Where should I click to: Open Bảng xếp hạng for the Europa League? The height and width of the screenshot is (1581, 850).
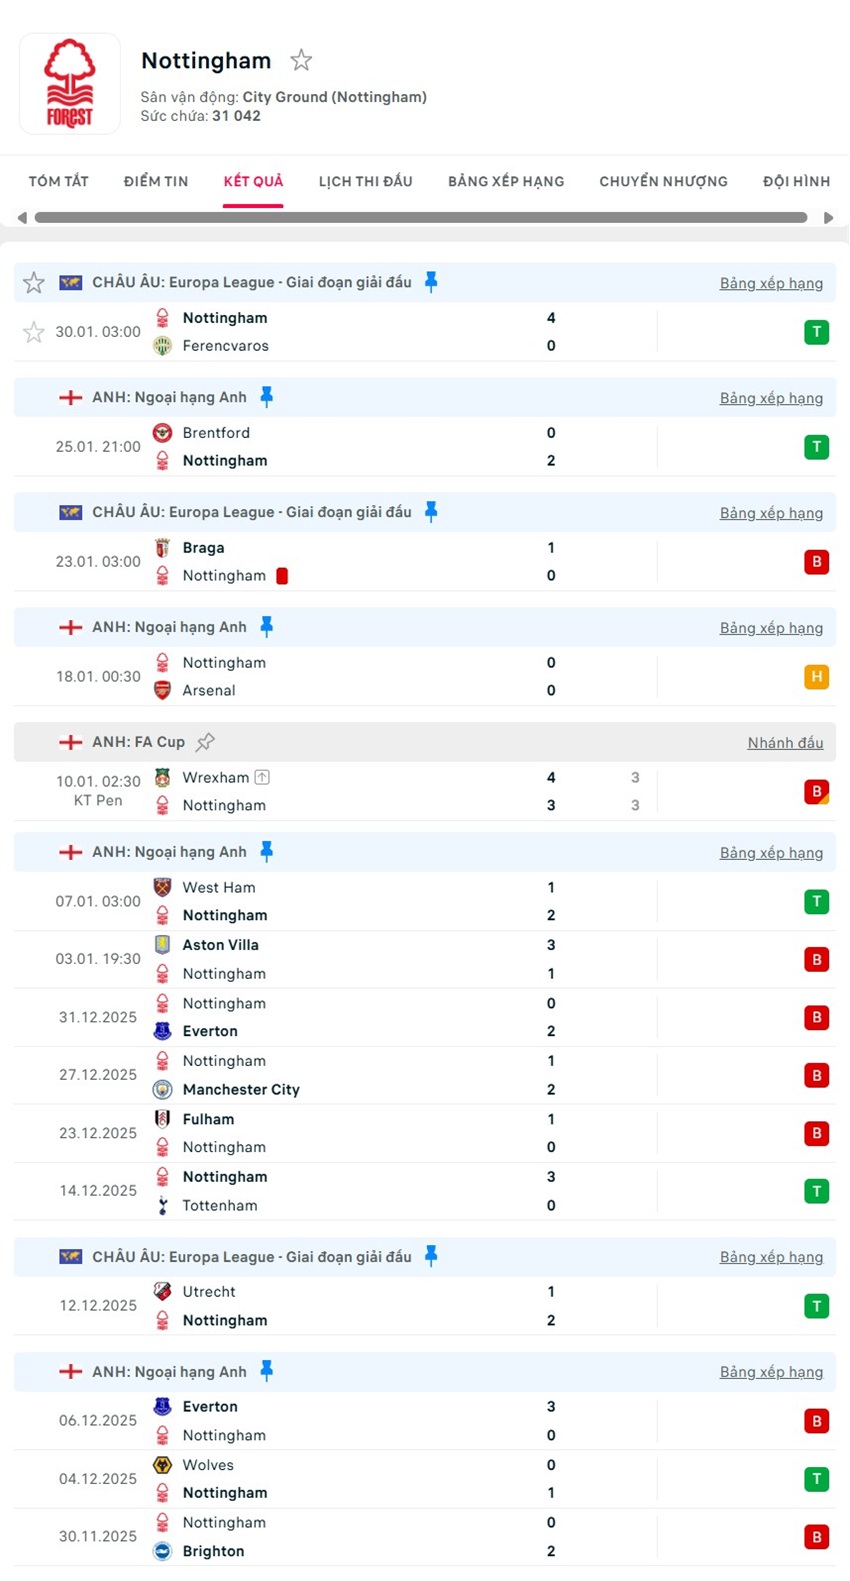771,283
